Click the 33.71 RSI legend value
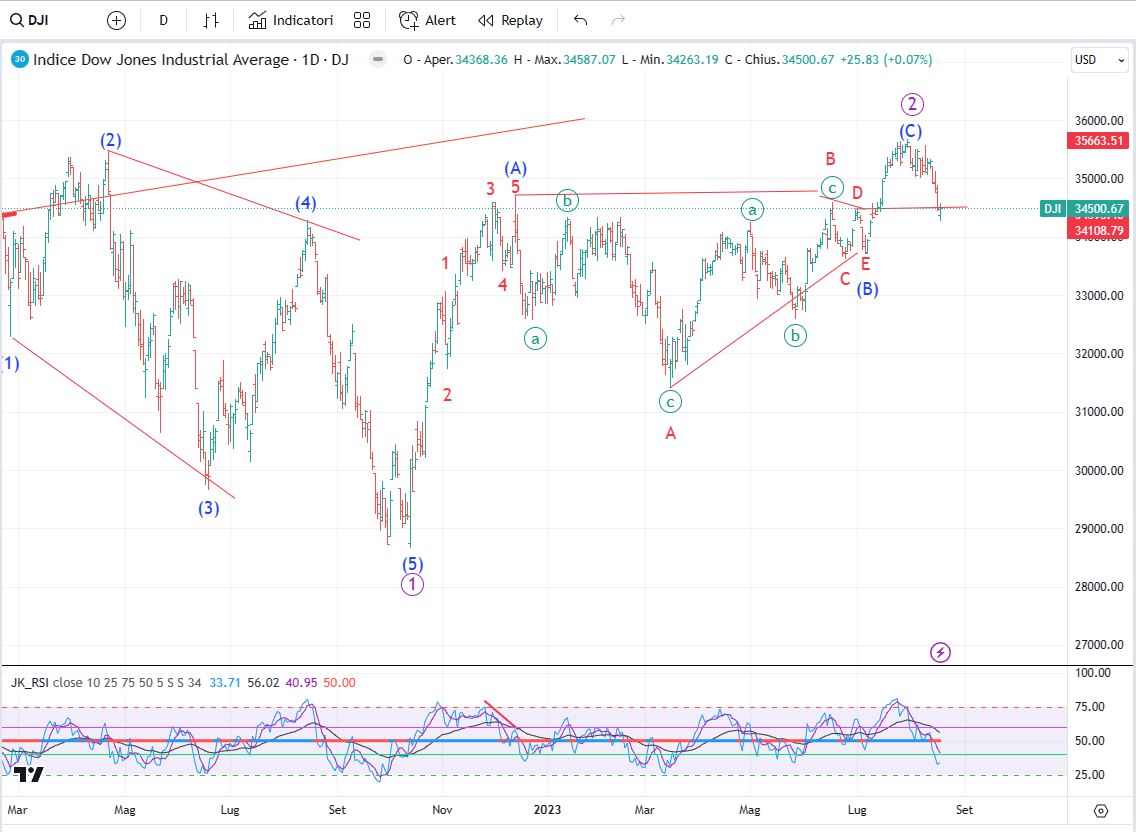 pyautogui.click(x=225, y=682)
